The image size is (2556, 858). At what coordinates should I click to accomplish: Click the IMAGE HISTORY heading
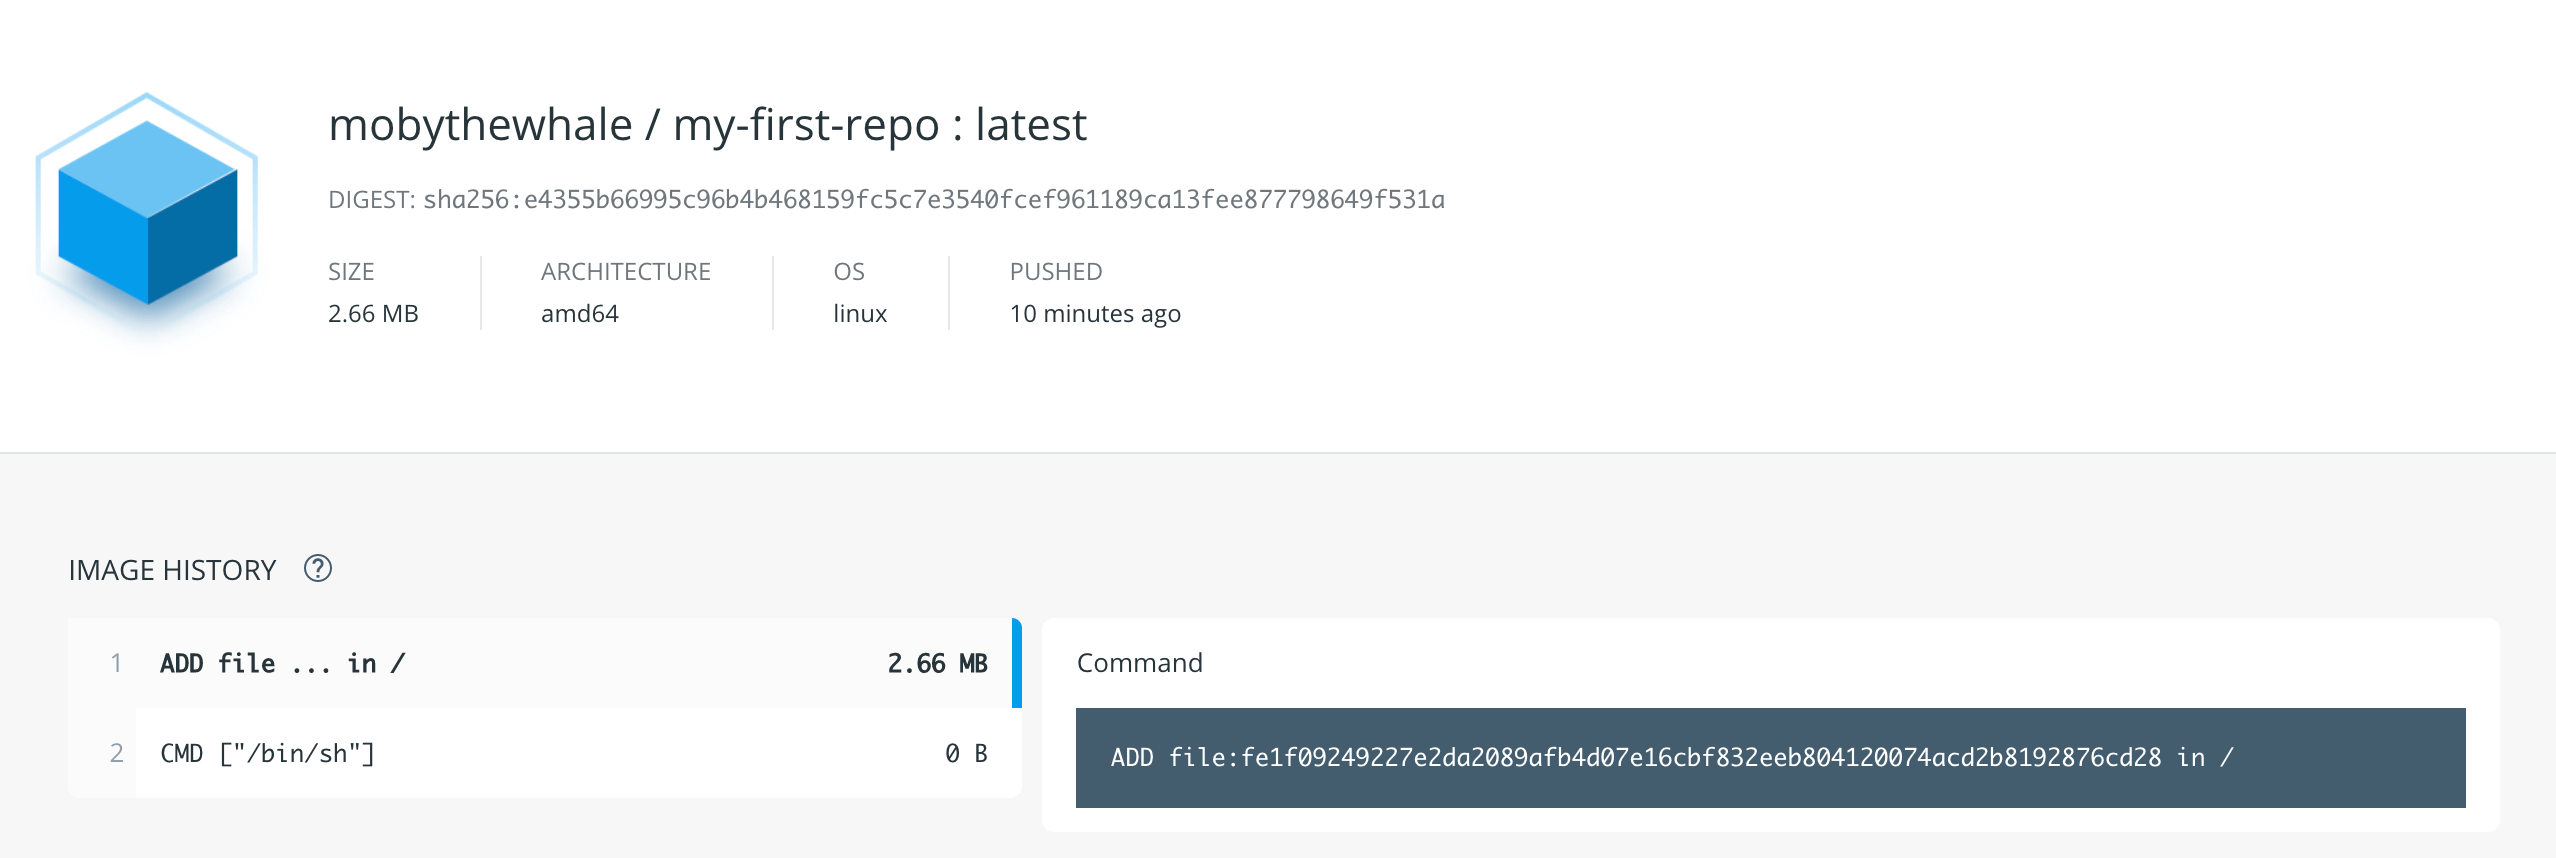(172, 571)
